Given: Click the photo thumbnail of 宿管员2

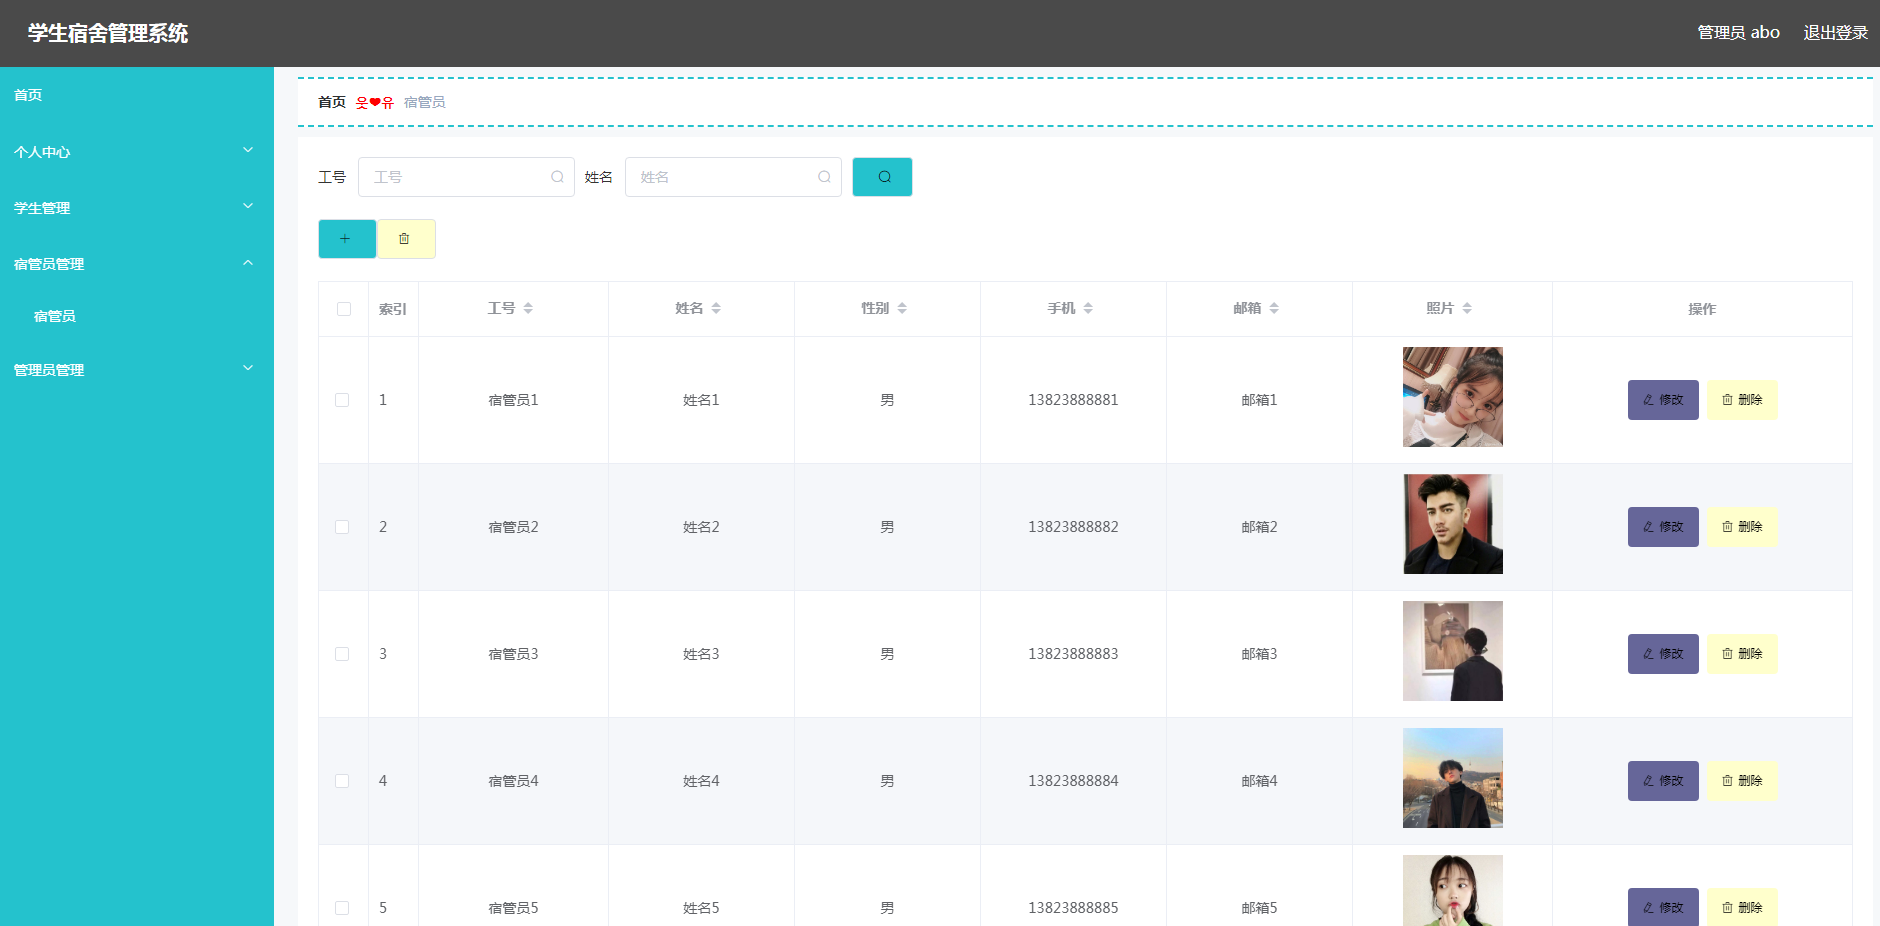Looking at the screenshot, I should pos(1452,524).
